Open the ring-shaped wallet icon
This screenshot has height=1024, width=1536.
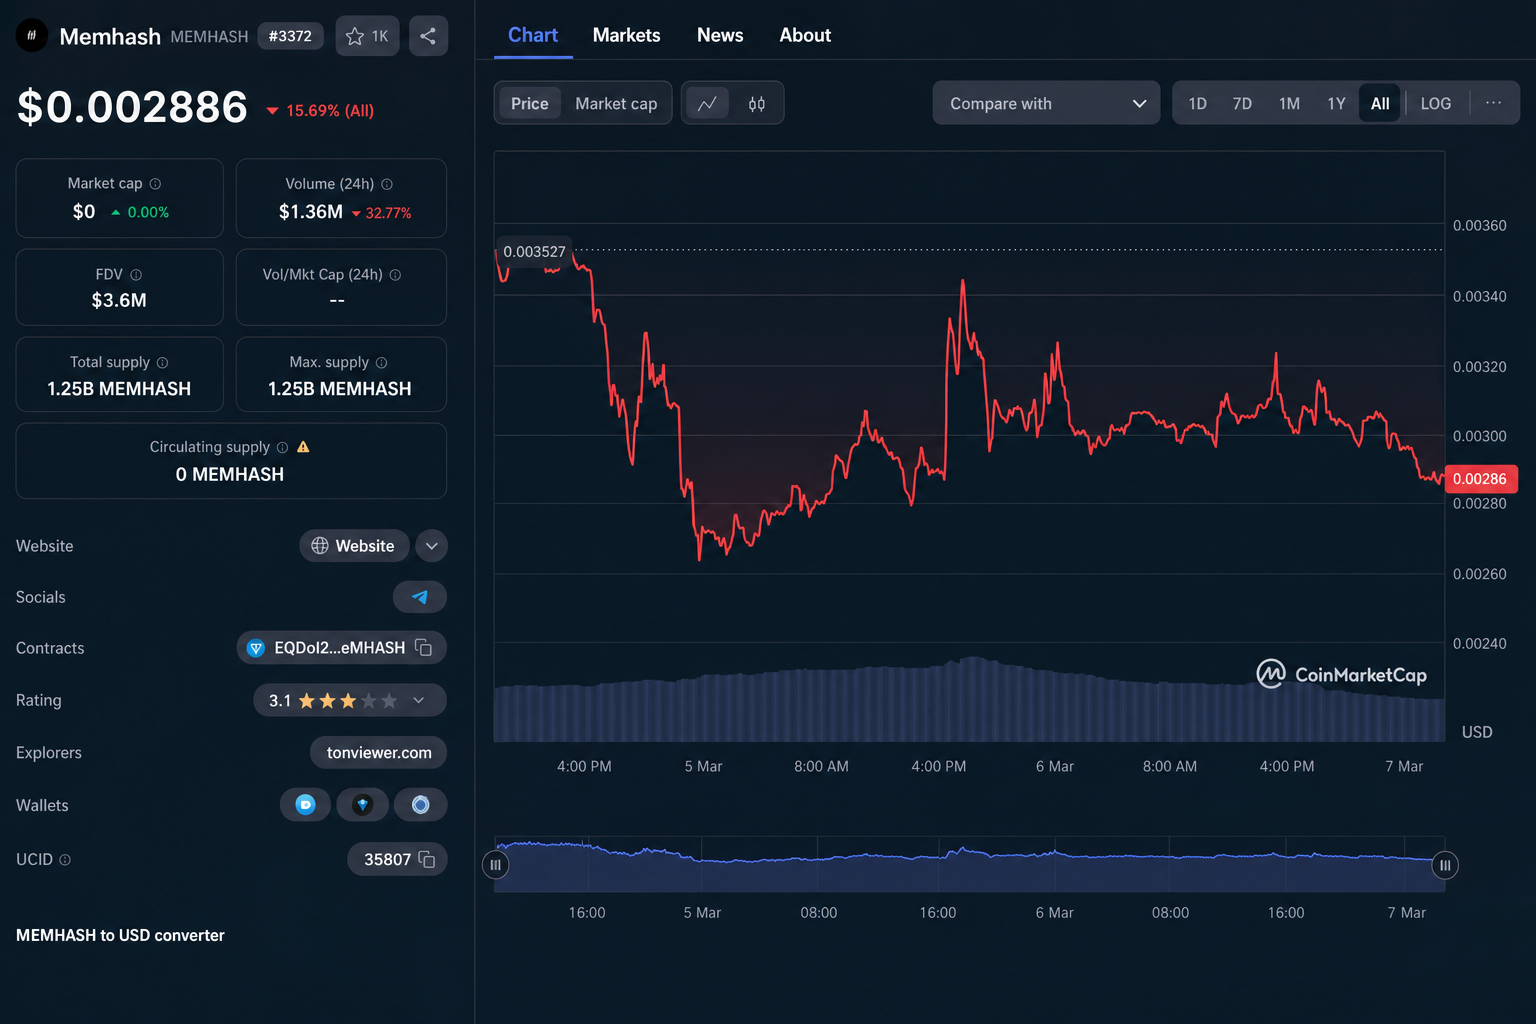click(420, 805)
